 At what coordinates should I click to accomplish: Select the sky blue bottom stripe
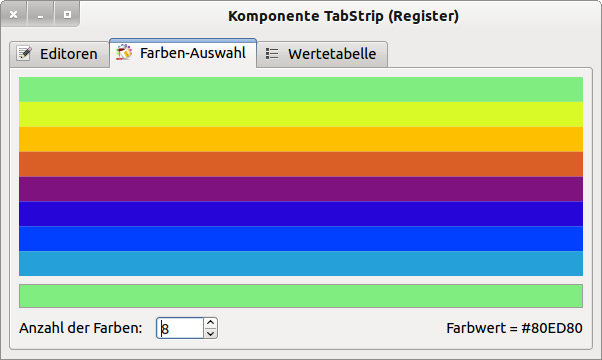tap(301, 264)
